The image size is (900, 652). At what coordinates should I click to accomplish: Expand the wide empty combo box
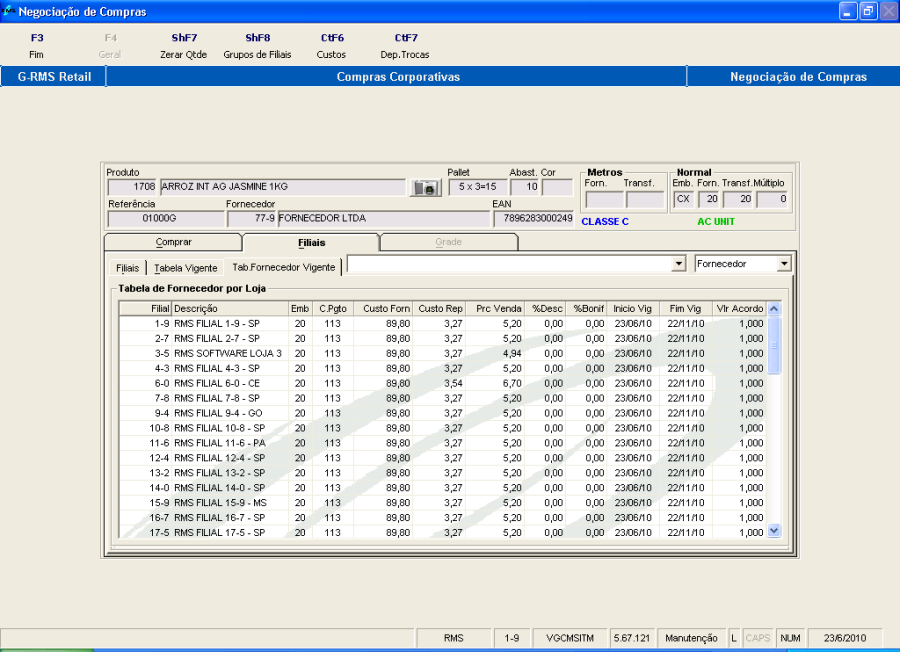pyautogui.click(x=678, y=264)
